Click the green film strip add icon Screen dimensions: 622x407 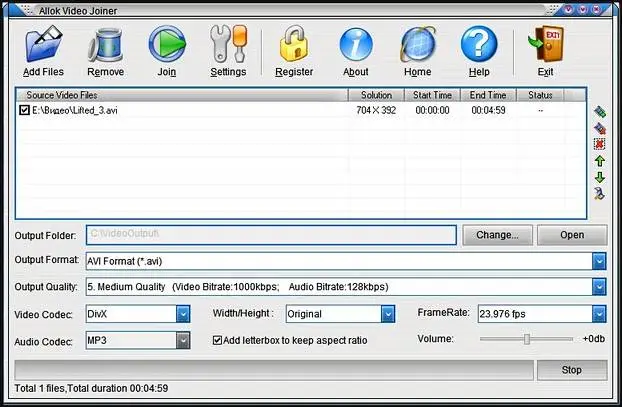coord(600,112)
